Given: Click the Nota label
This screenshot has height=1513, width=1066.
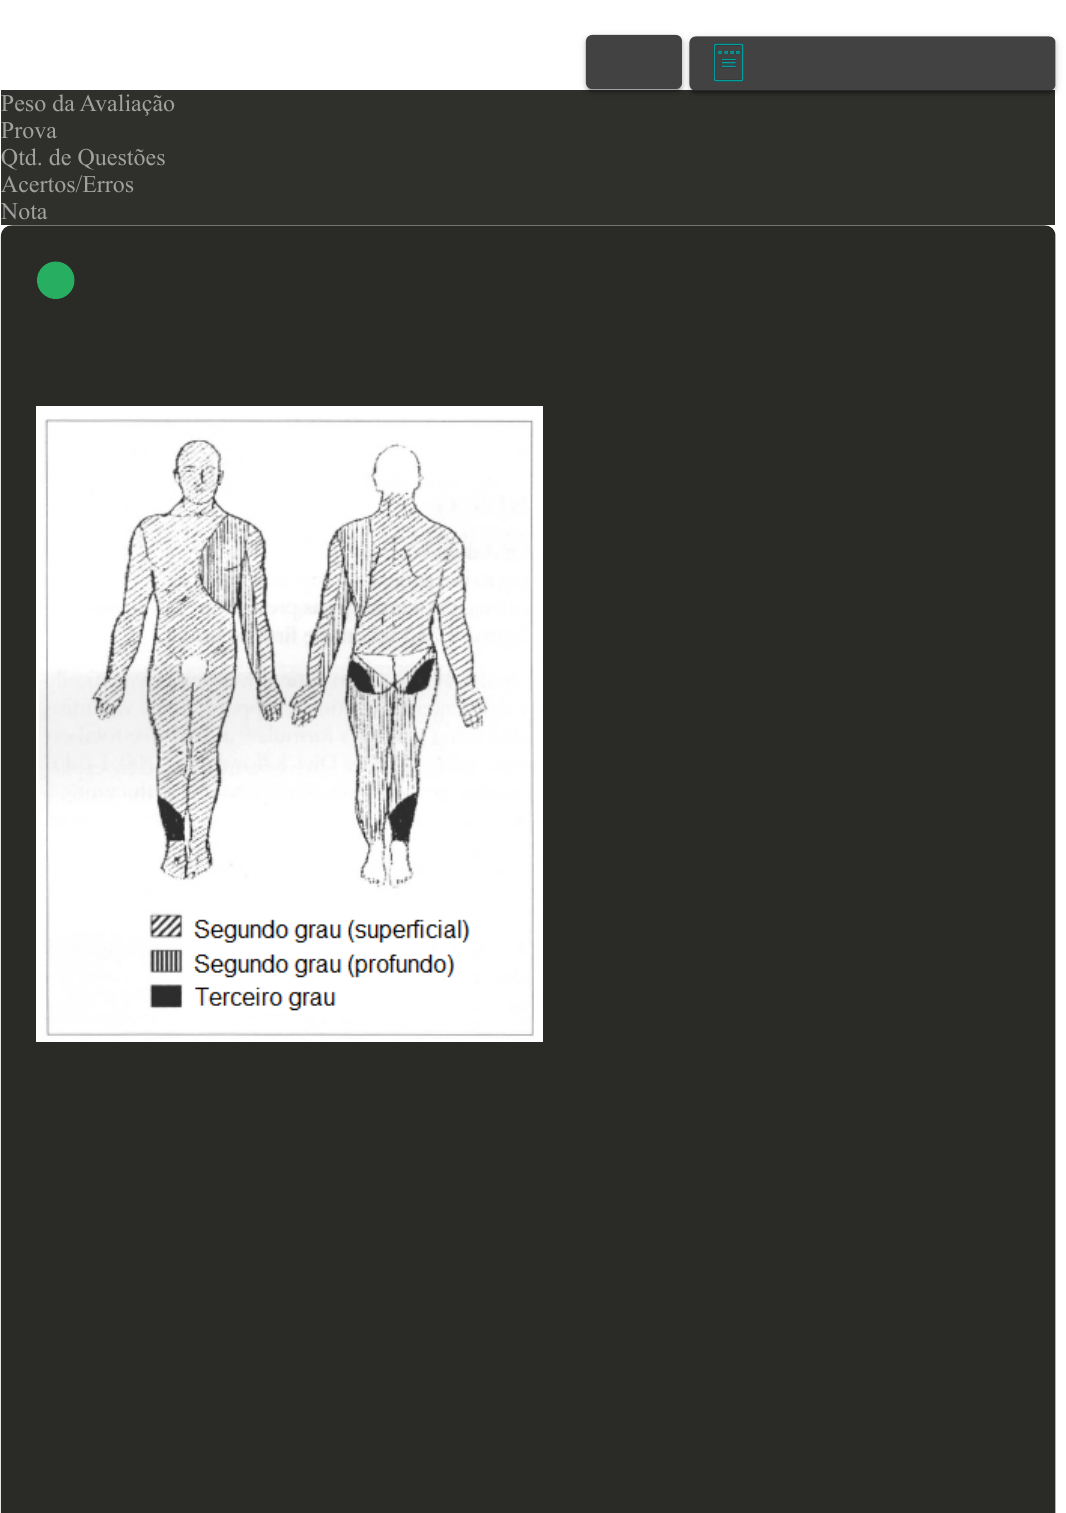Looking at the screenshot, I should (x=24, y=212).
